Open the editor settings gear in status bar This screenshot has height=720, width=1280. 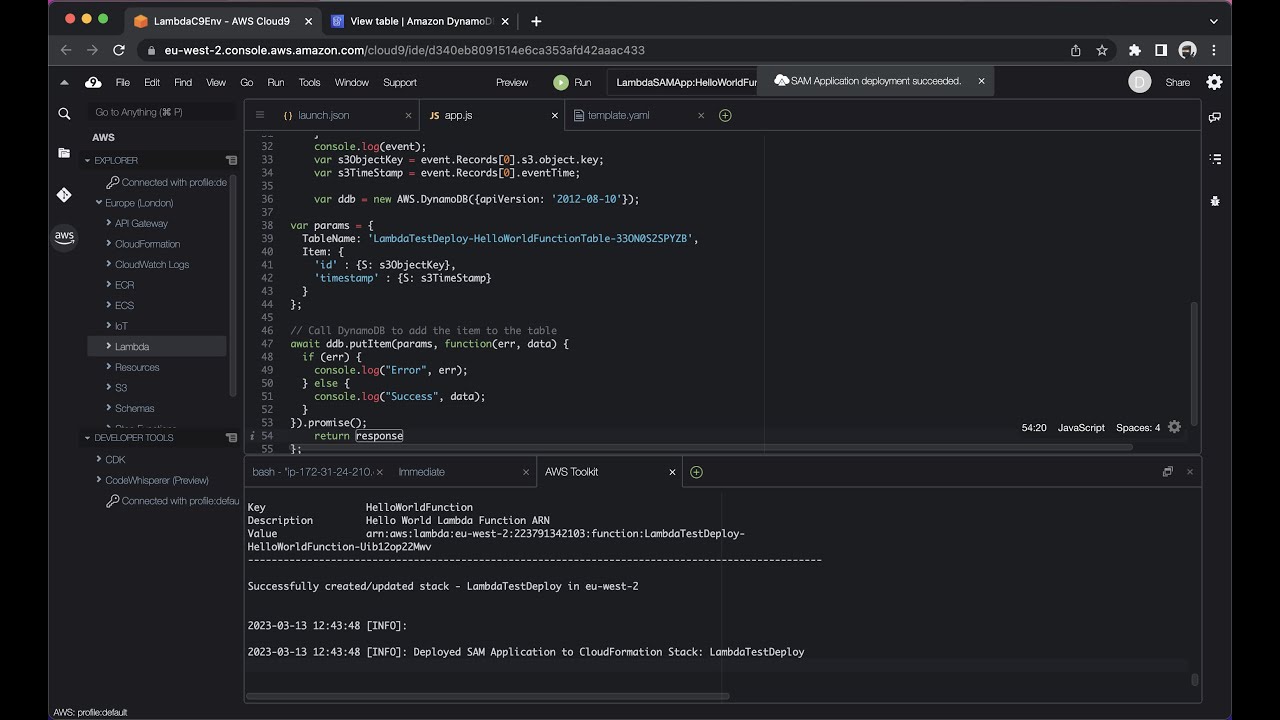coord(1175,427)
